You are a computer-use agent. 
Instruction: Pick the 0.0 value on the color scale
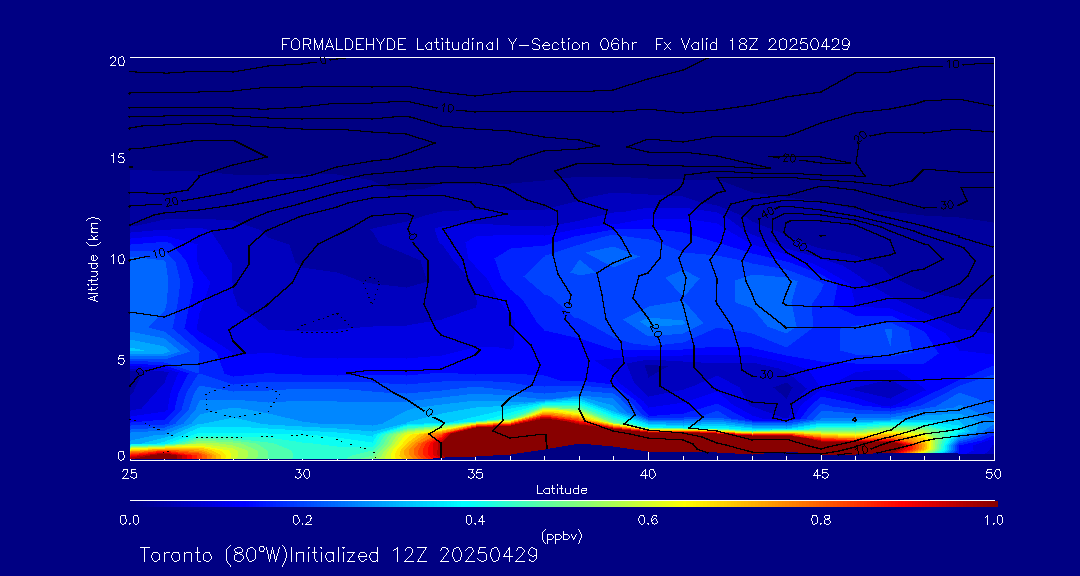129,520
